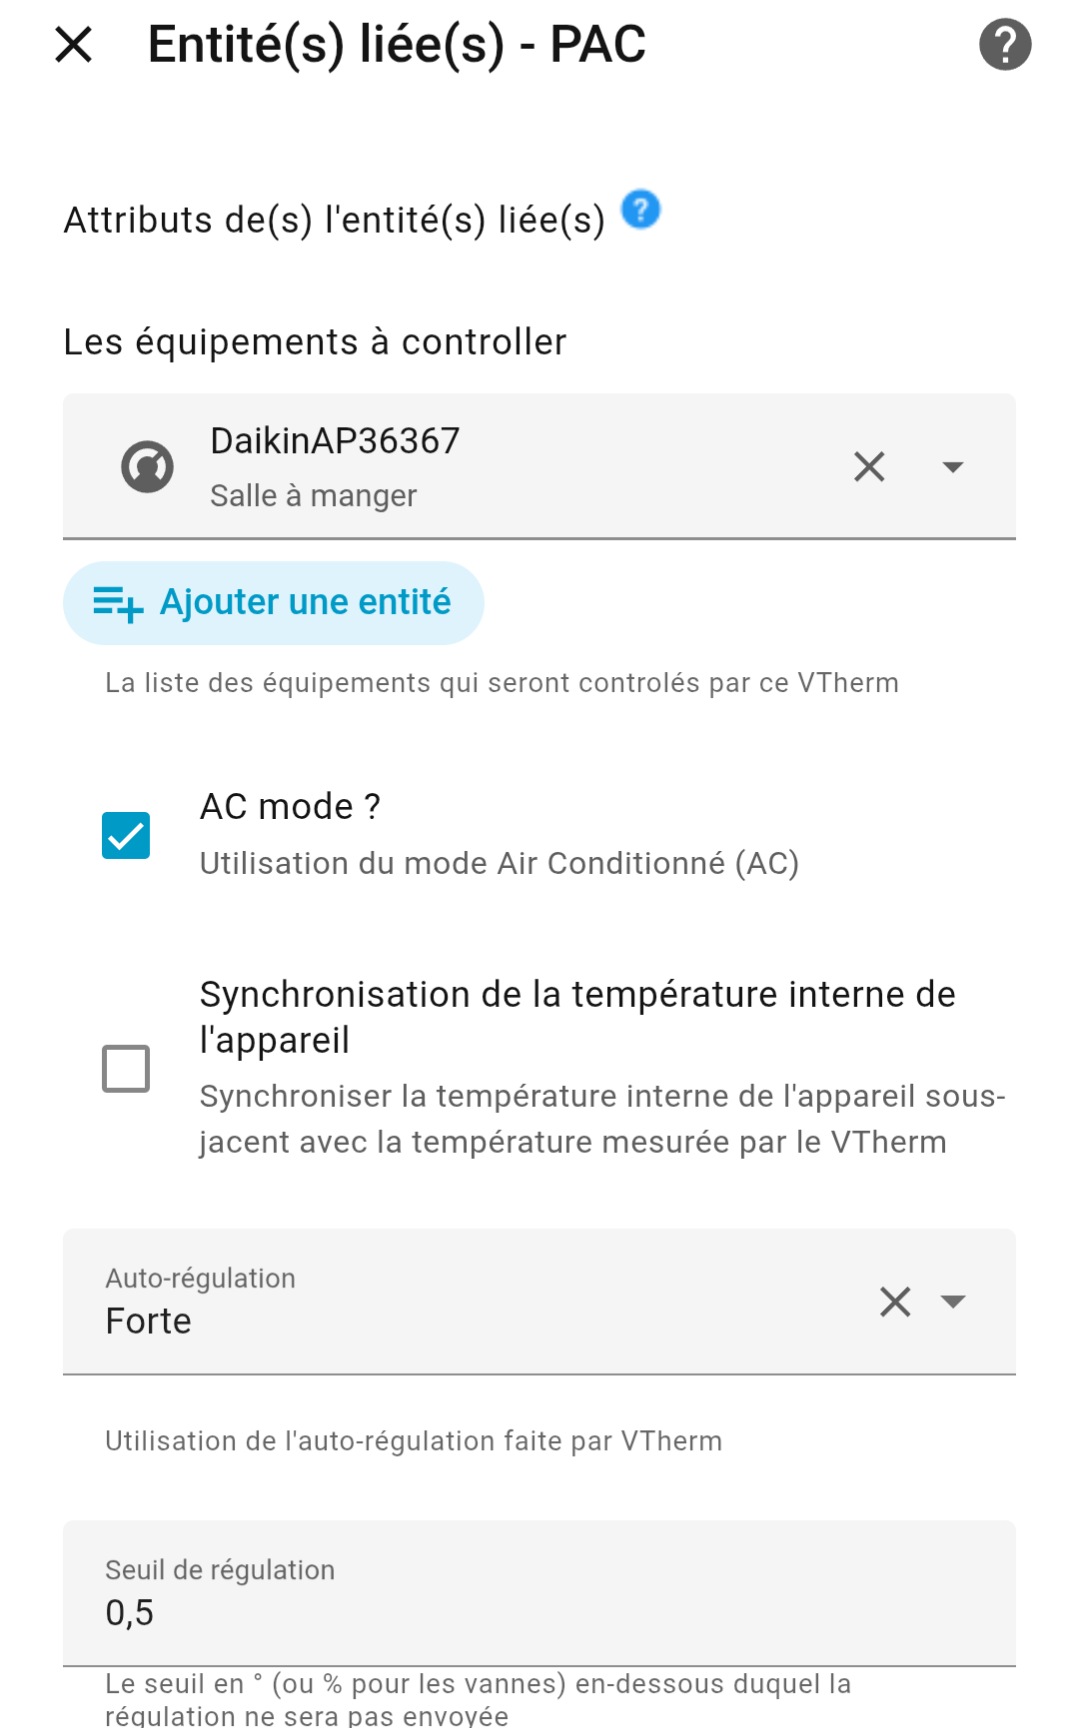Click the blue attributes help icon
The width and height of the screenshot is (1079, 1728).
[x=641, y=210]
